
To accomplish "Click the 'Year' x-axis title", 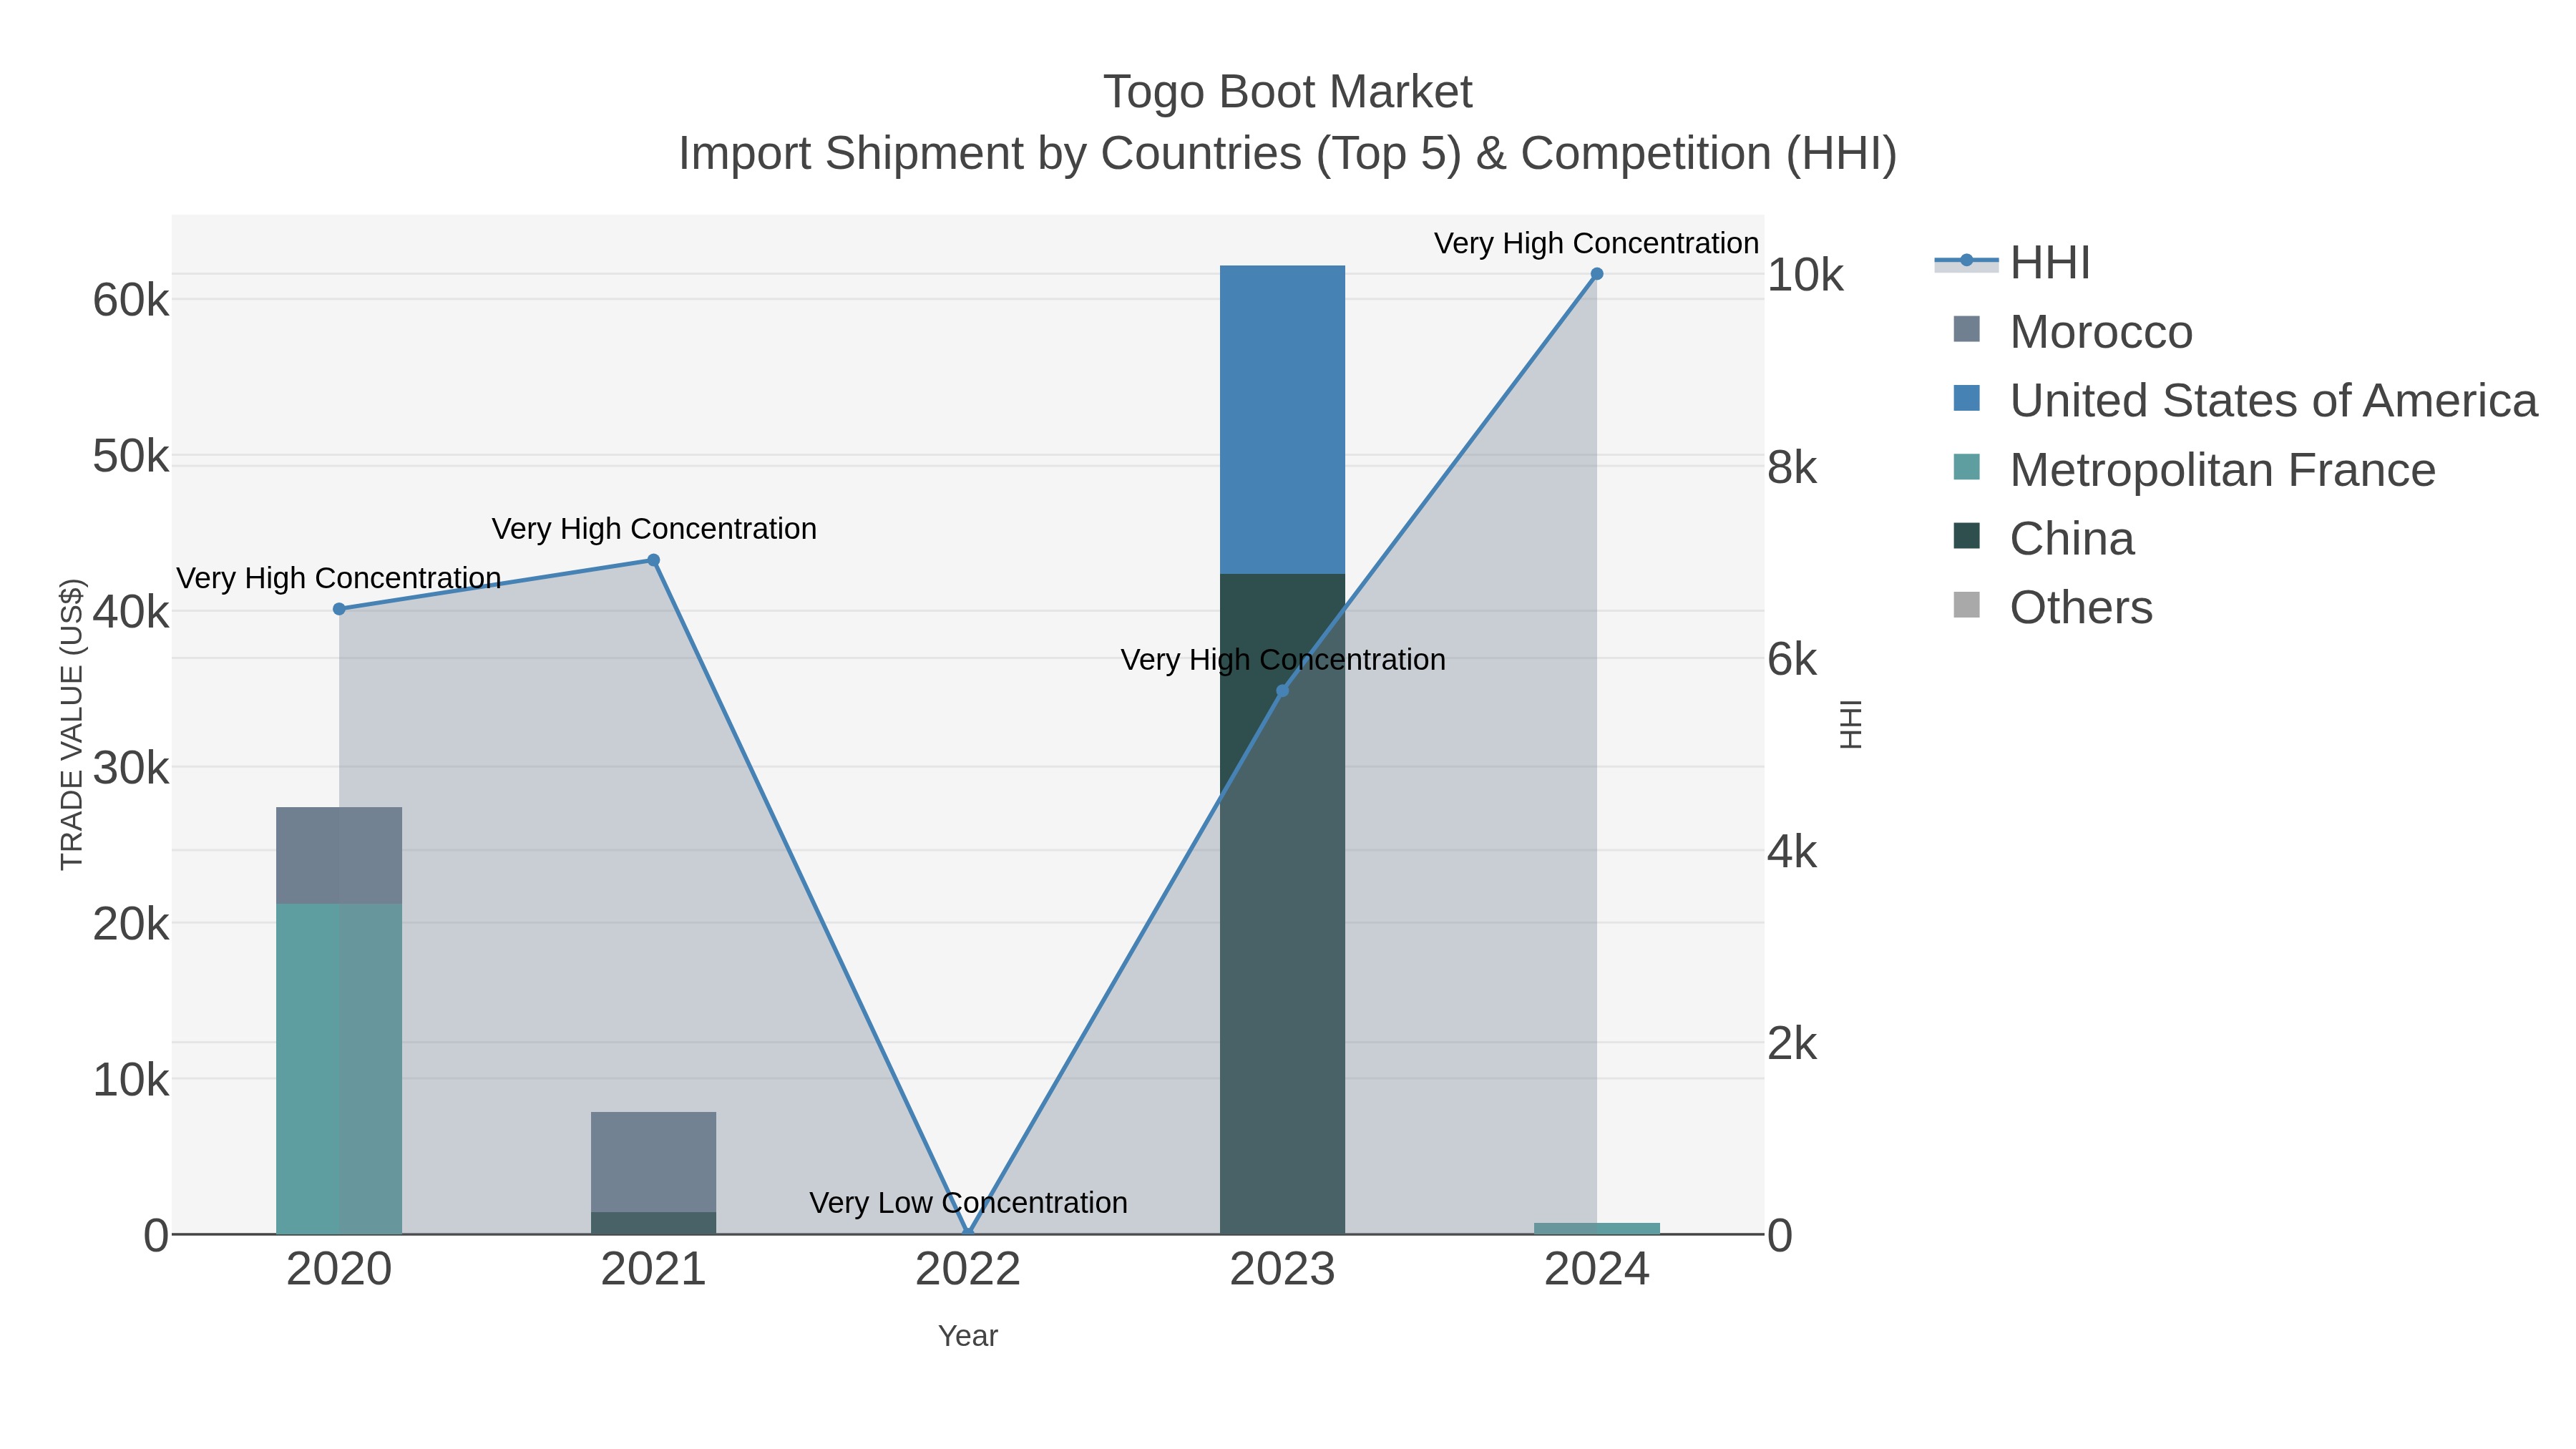I will tap(968, 1336).
